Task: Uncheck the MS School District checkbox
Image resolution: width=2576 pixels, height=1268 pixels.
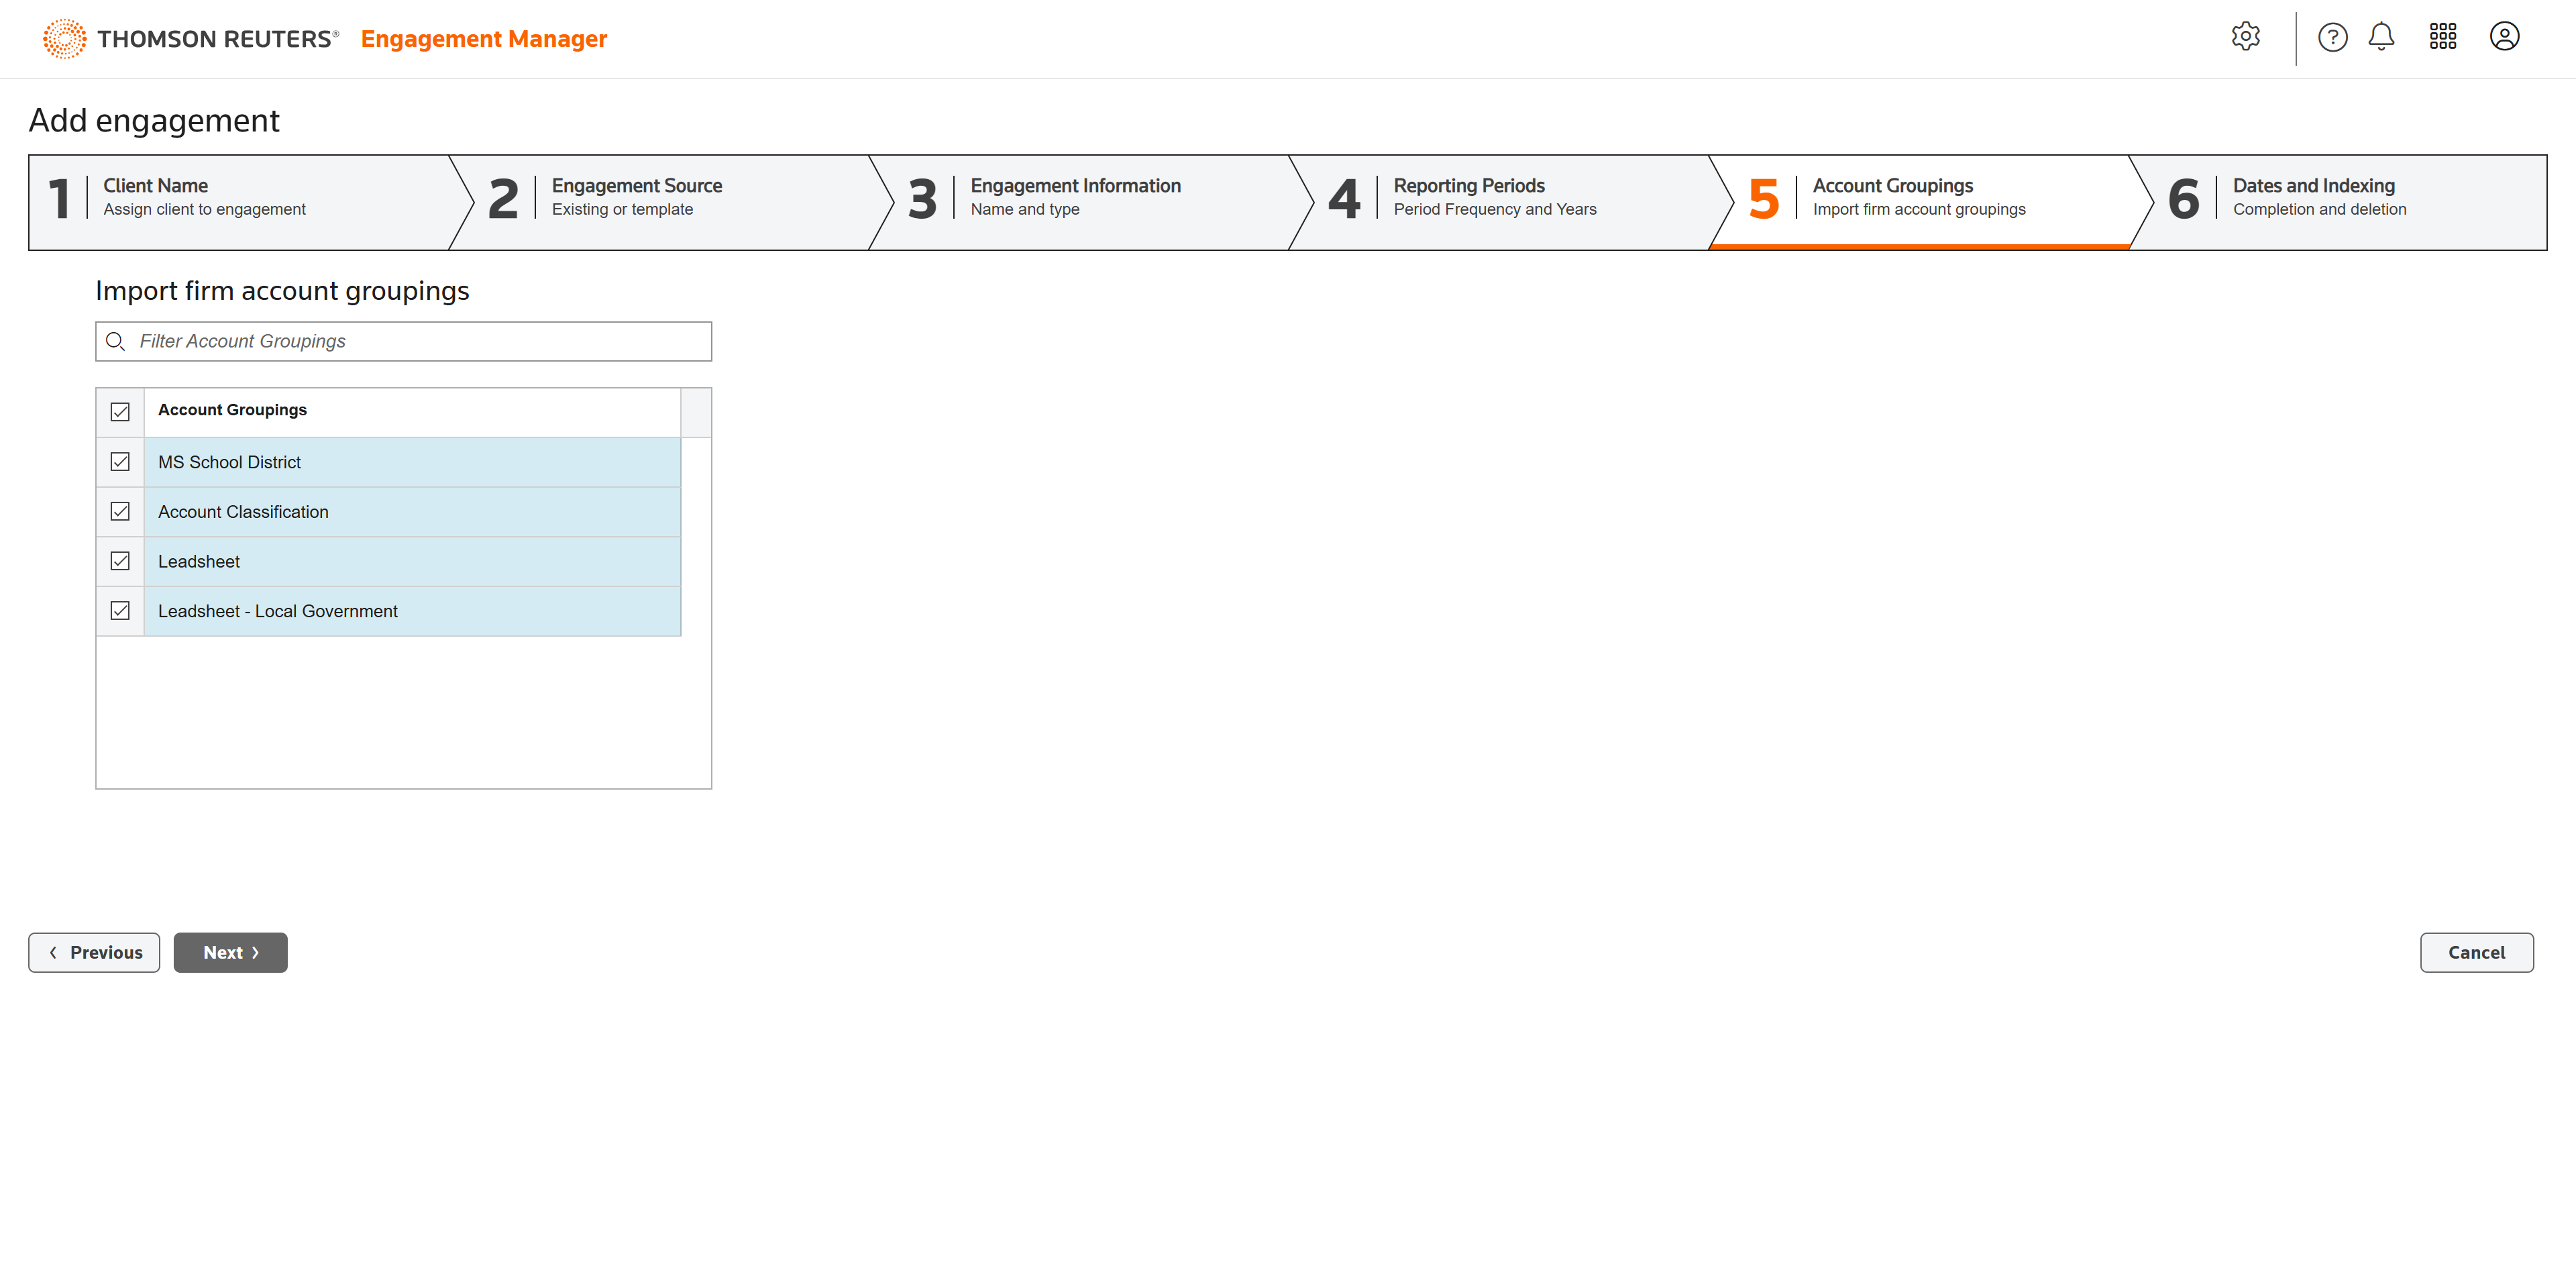Action: 120,462
